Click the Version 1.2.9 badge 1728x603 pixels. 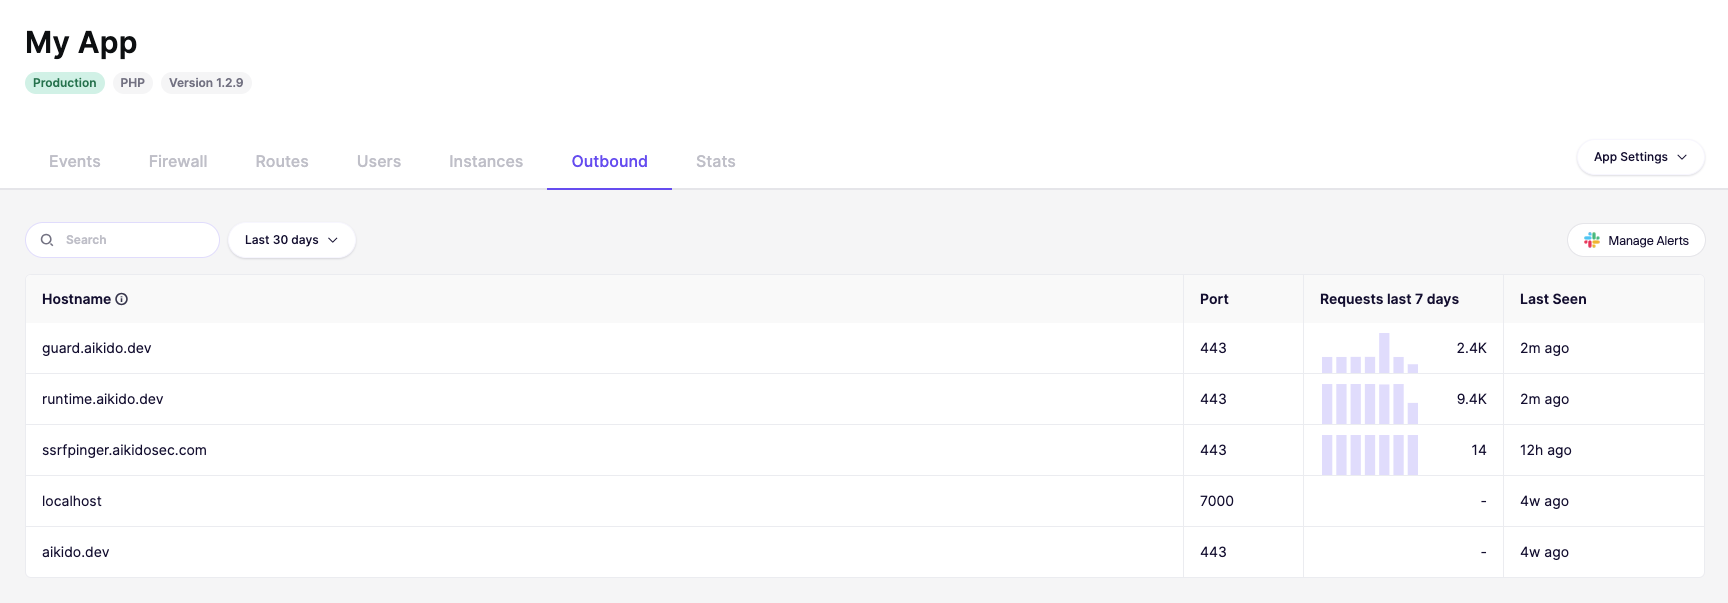(206, 83)
